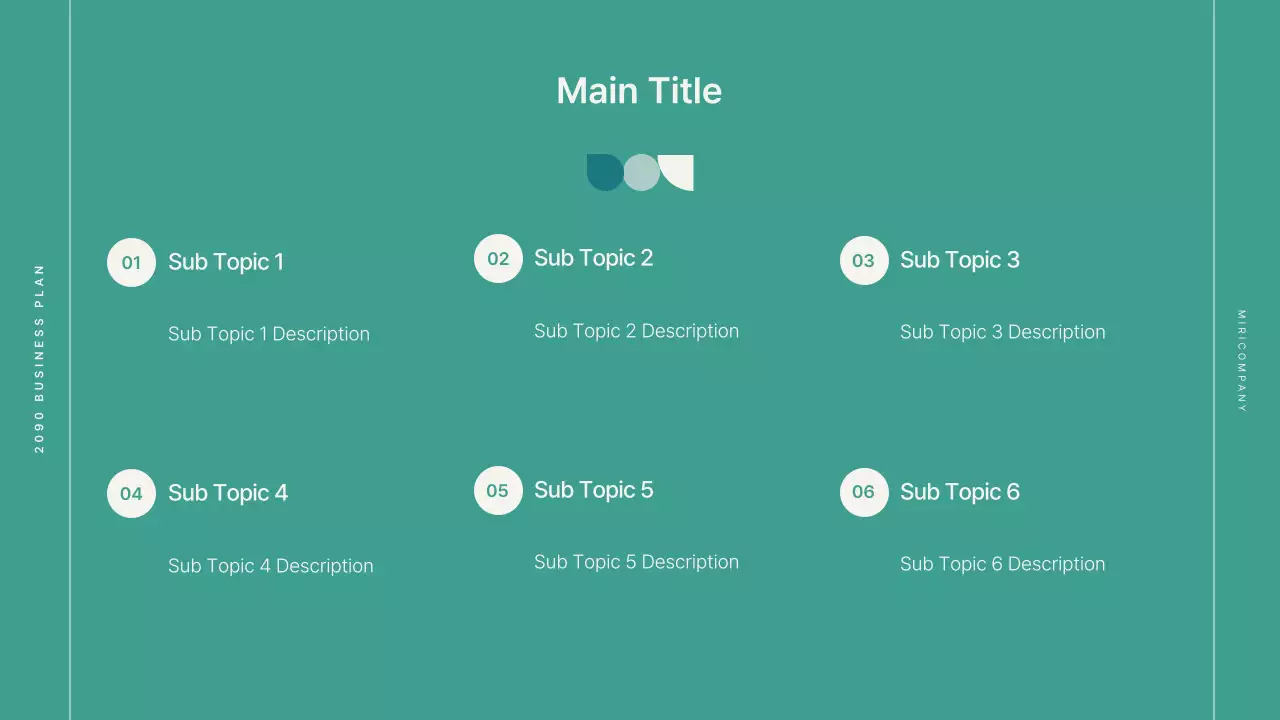The width and height of the screenshot is (1280, 720).
Task: Click the 05 circle badge
Action: (x=498, y=491)
